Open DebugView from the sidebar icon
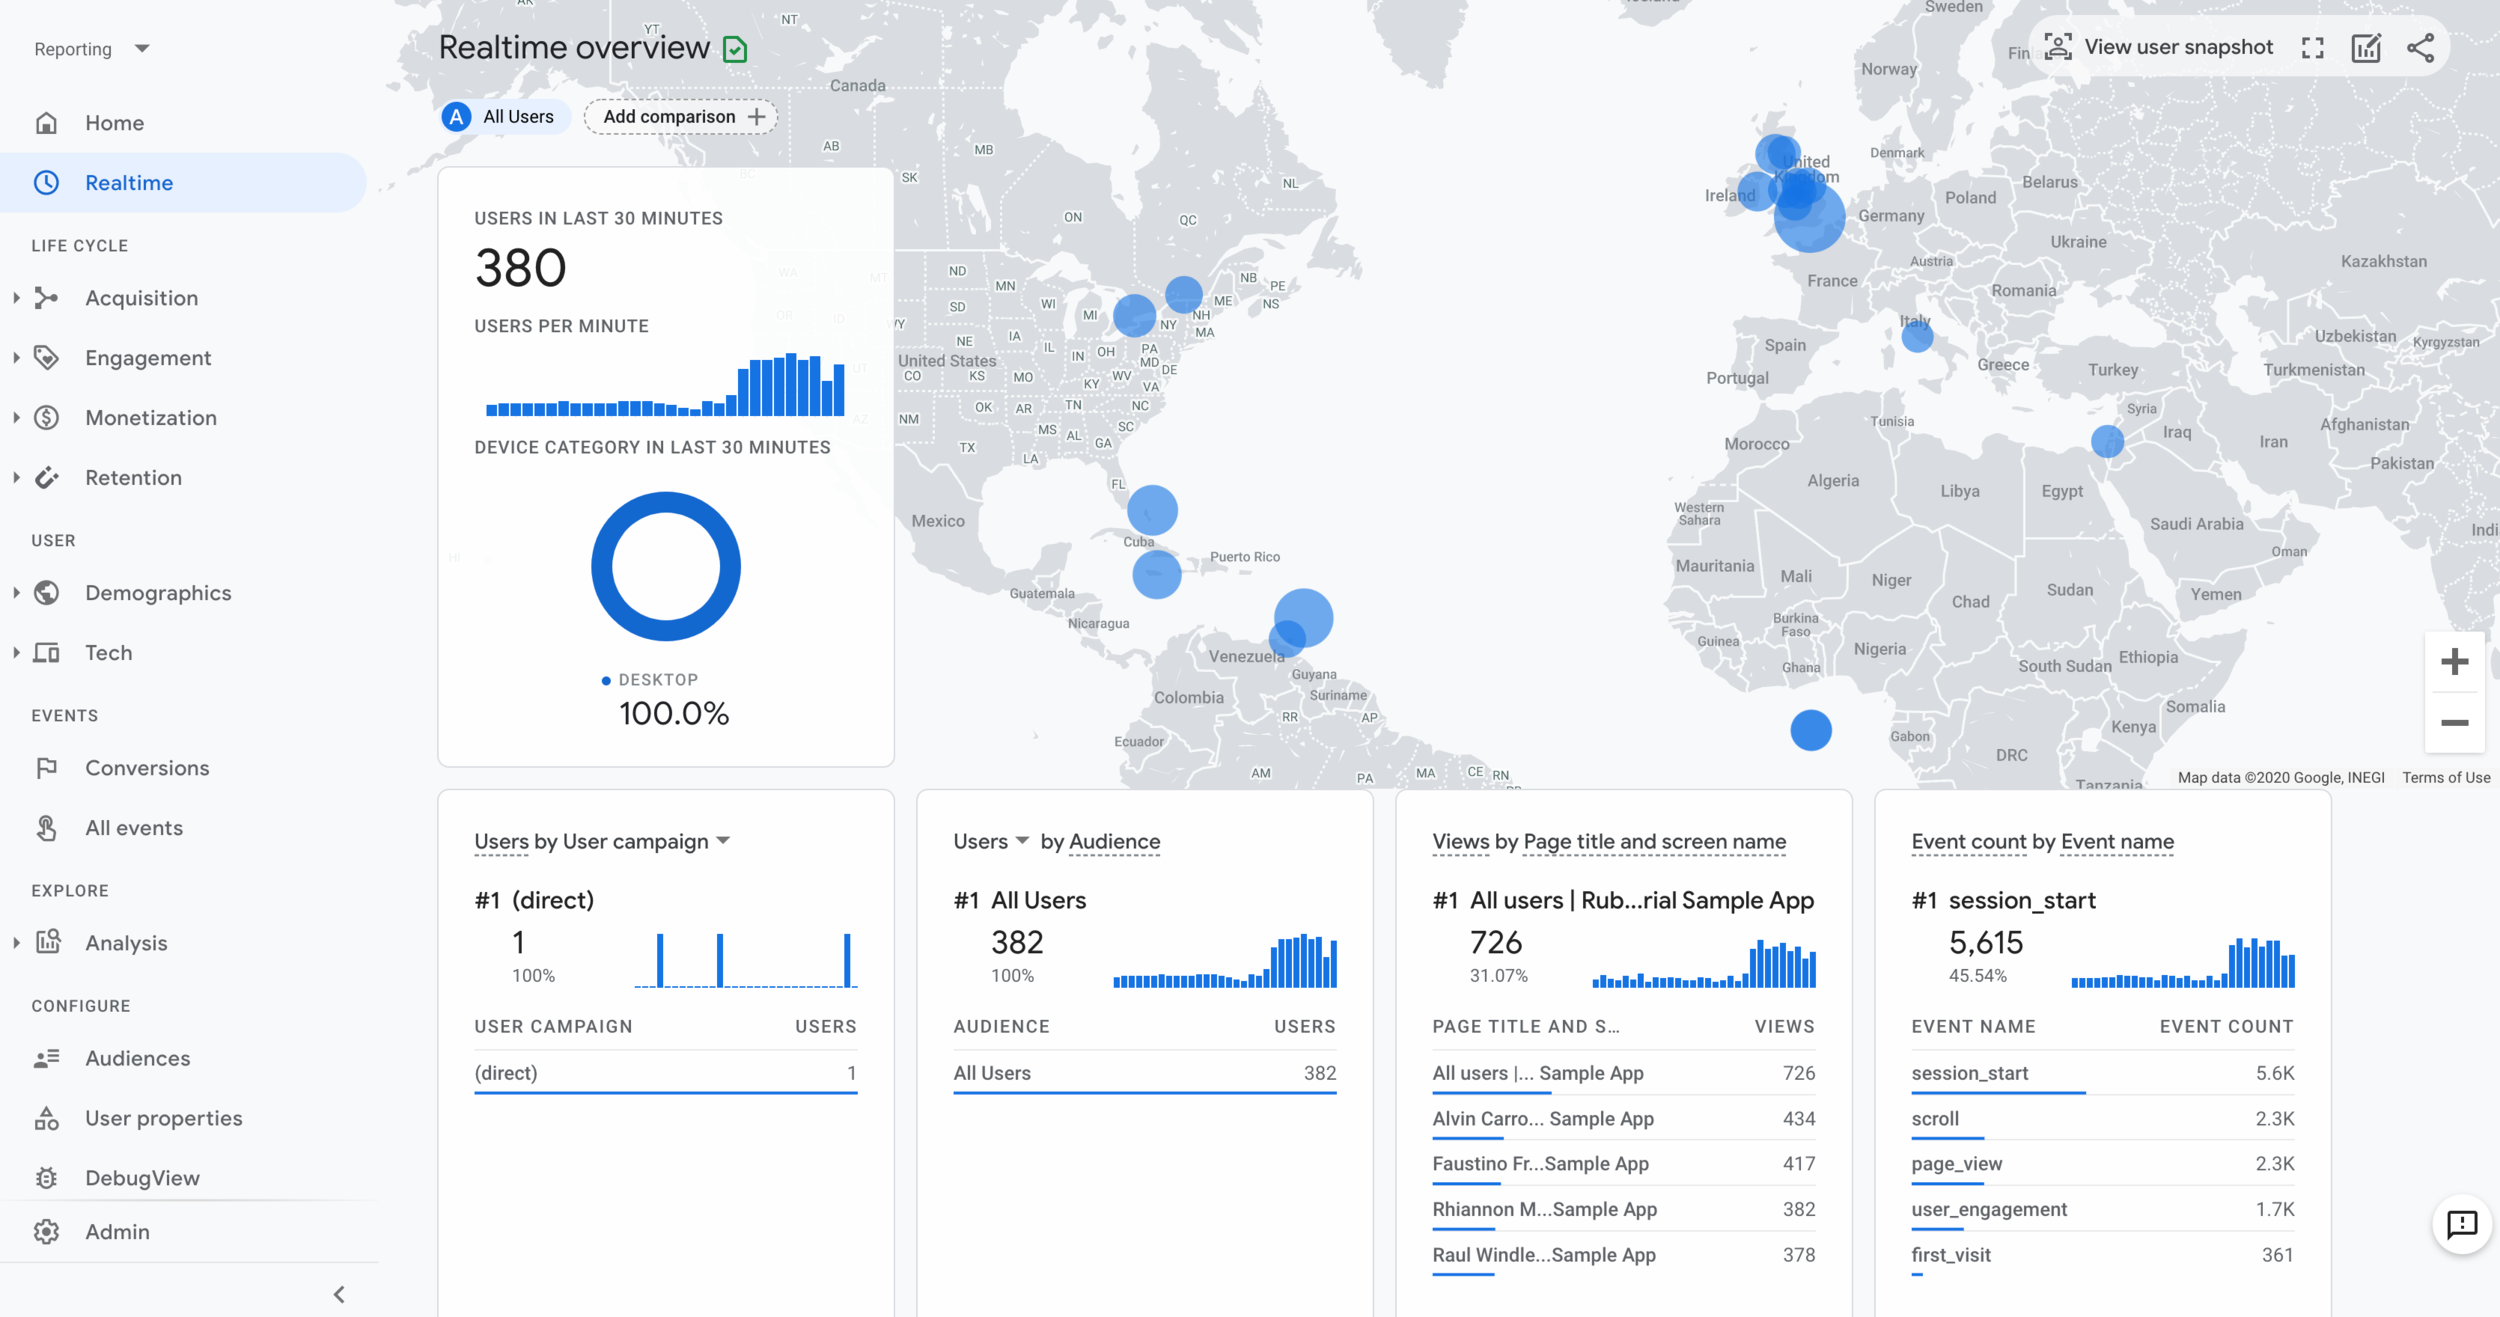 pos(47,1177)
